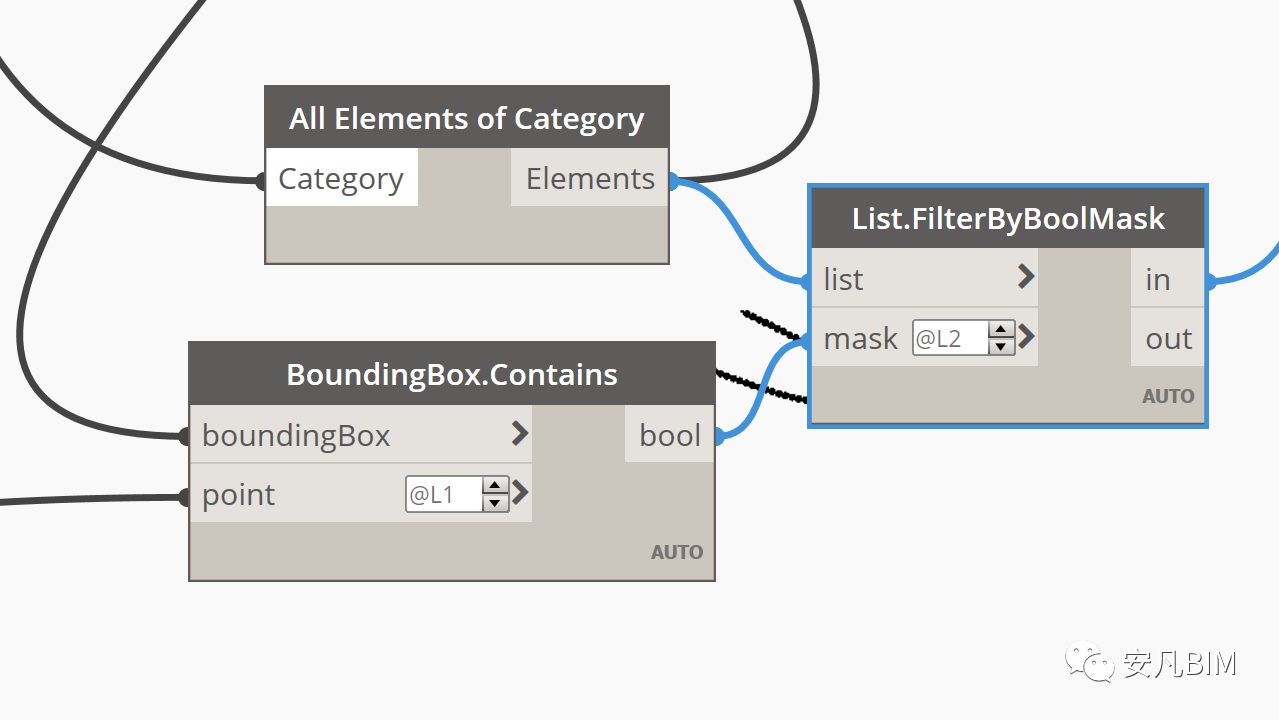Decrease the point @L1 level stepper
This screenshot has height=720, width=1279.
tap(495, 503)
